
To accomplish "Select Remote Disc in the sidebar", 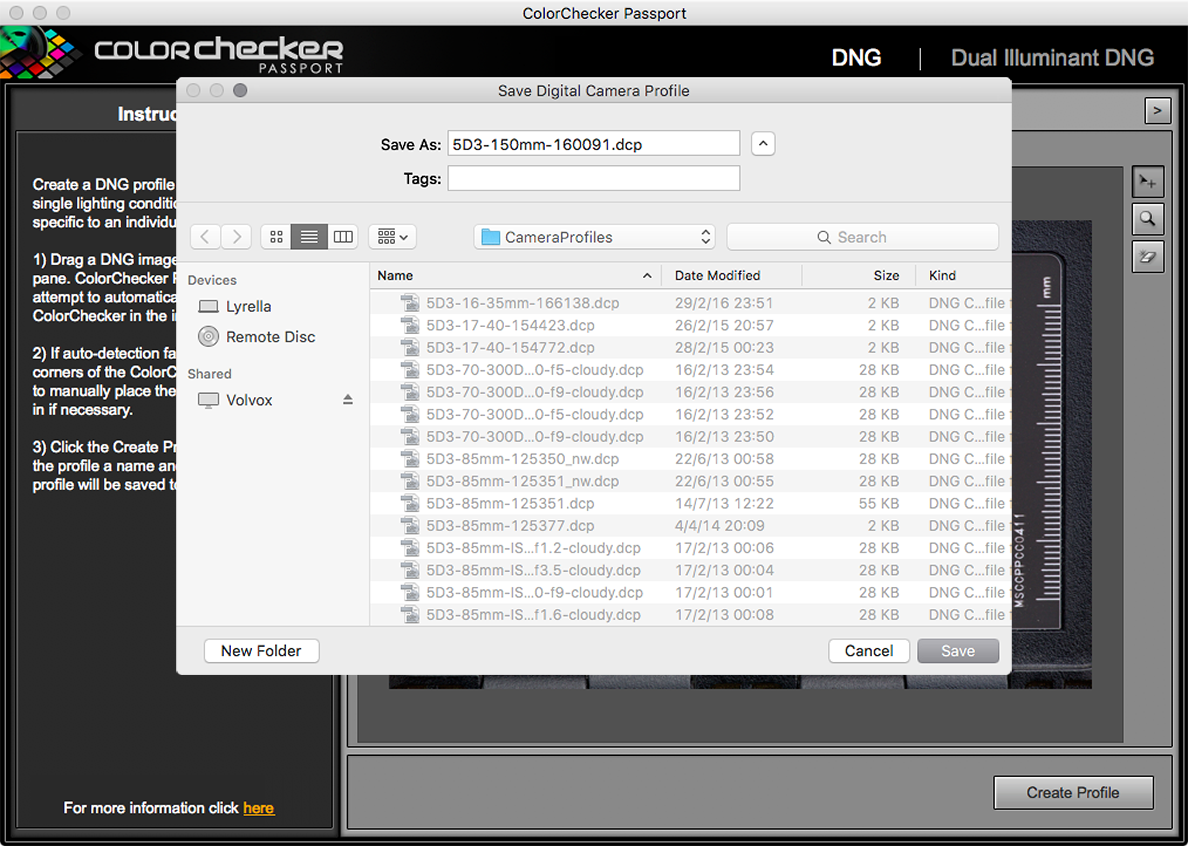I will (257, 337).
